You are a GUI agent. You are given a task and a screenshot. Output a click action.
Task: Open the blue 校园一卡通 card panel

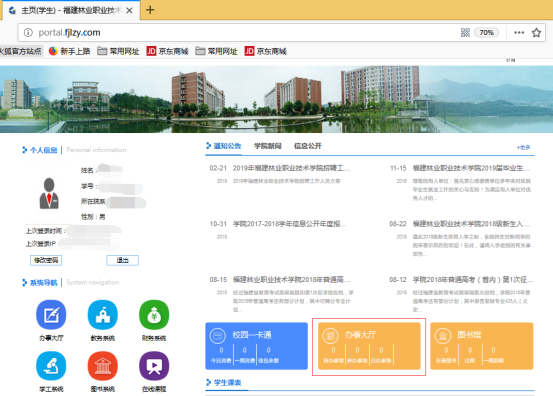(256, 346)
